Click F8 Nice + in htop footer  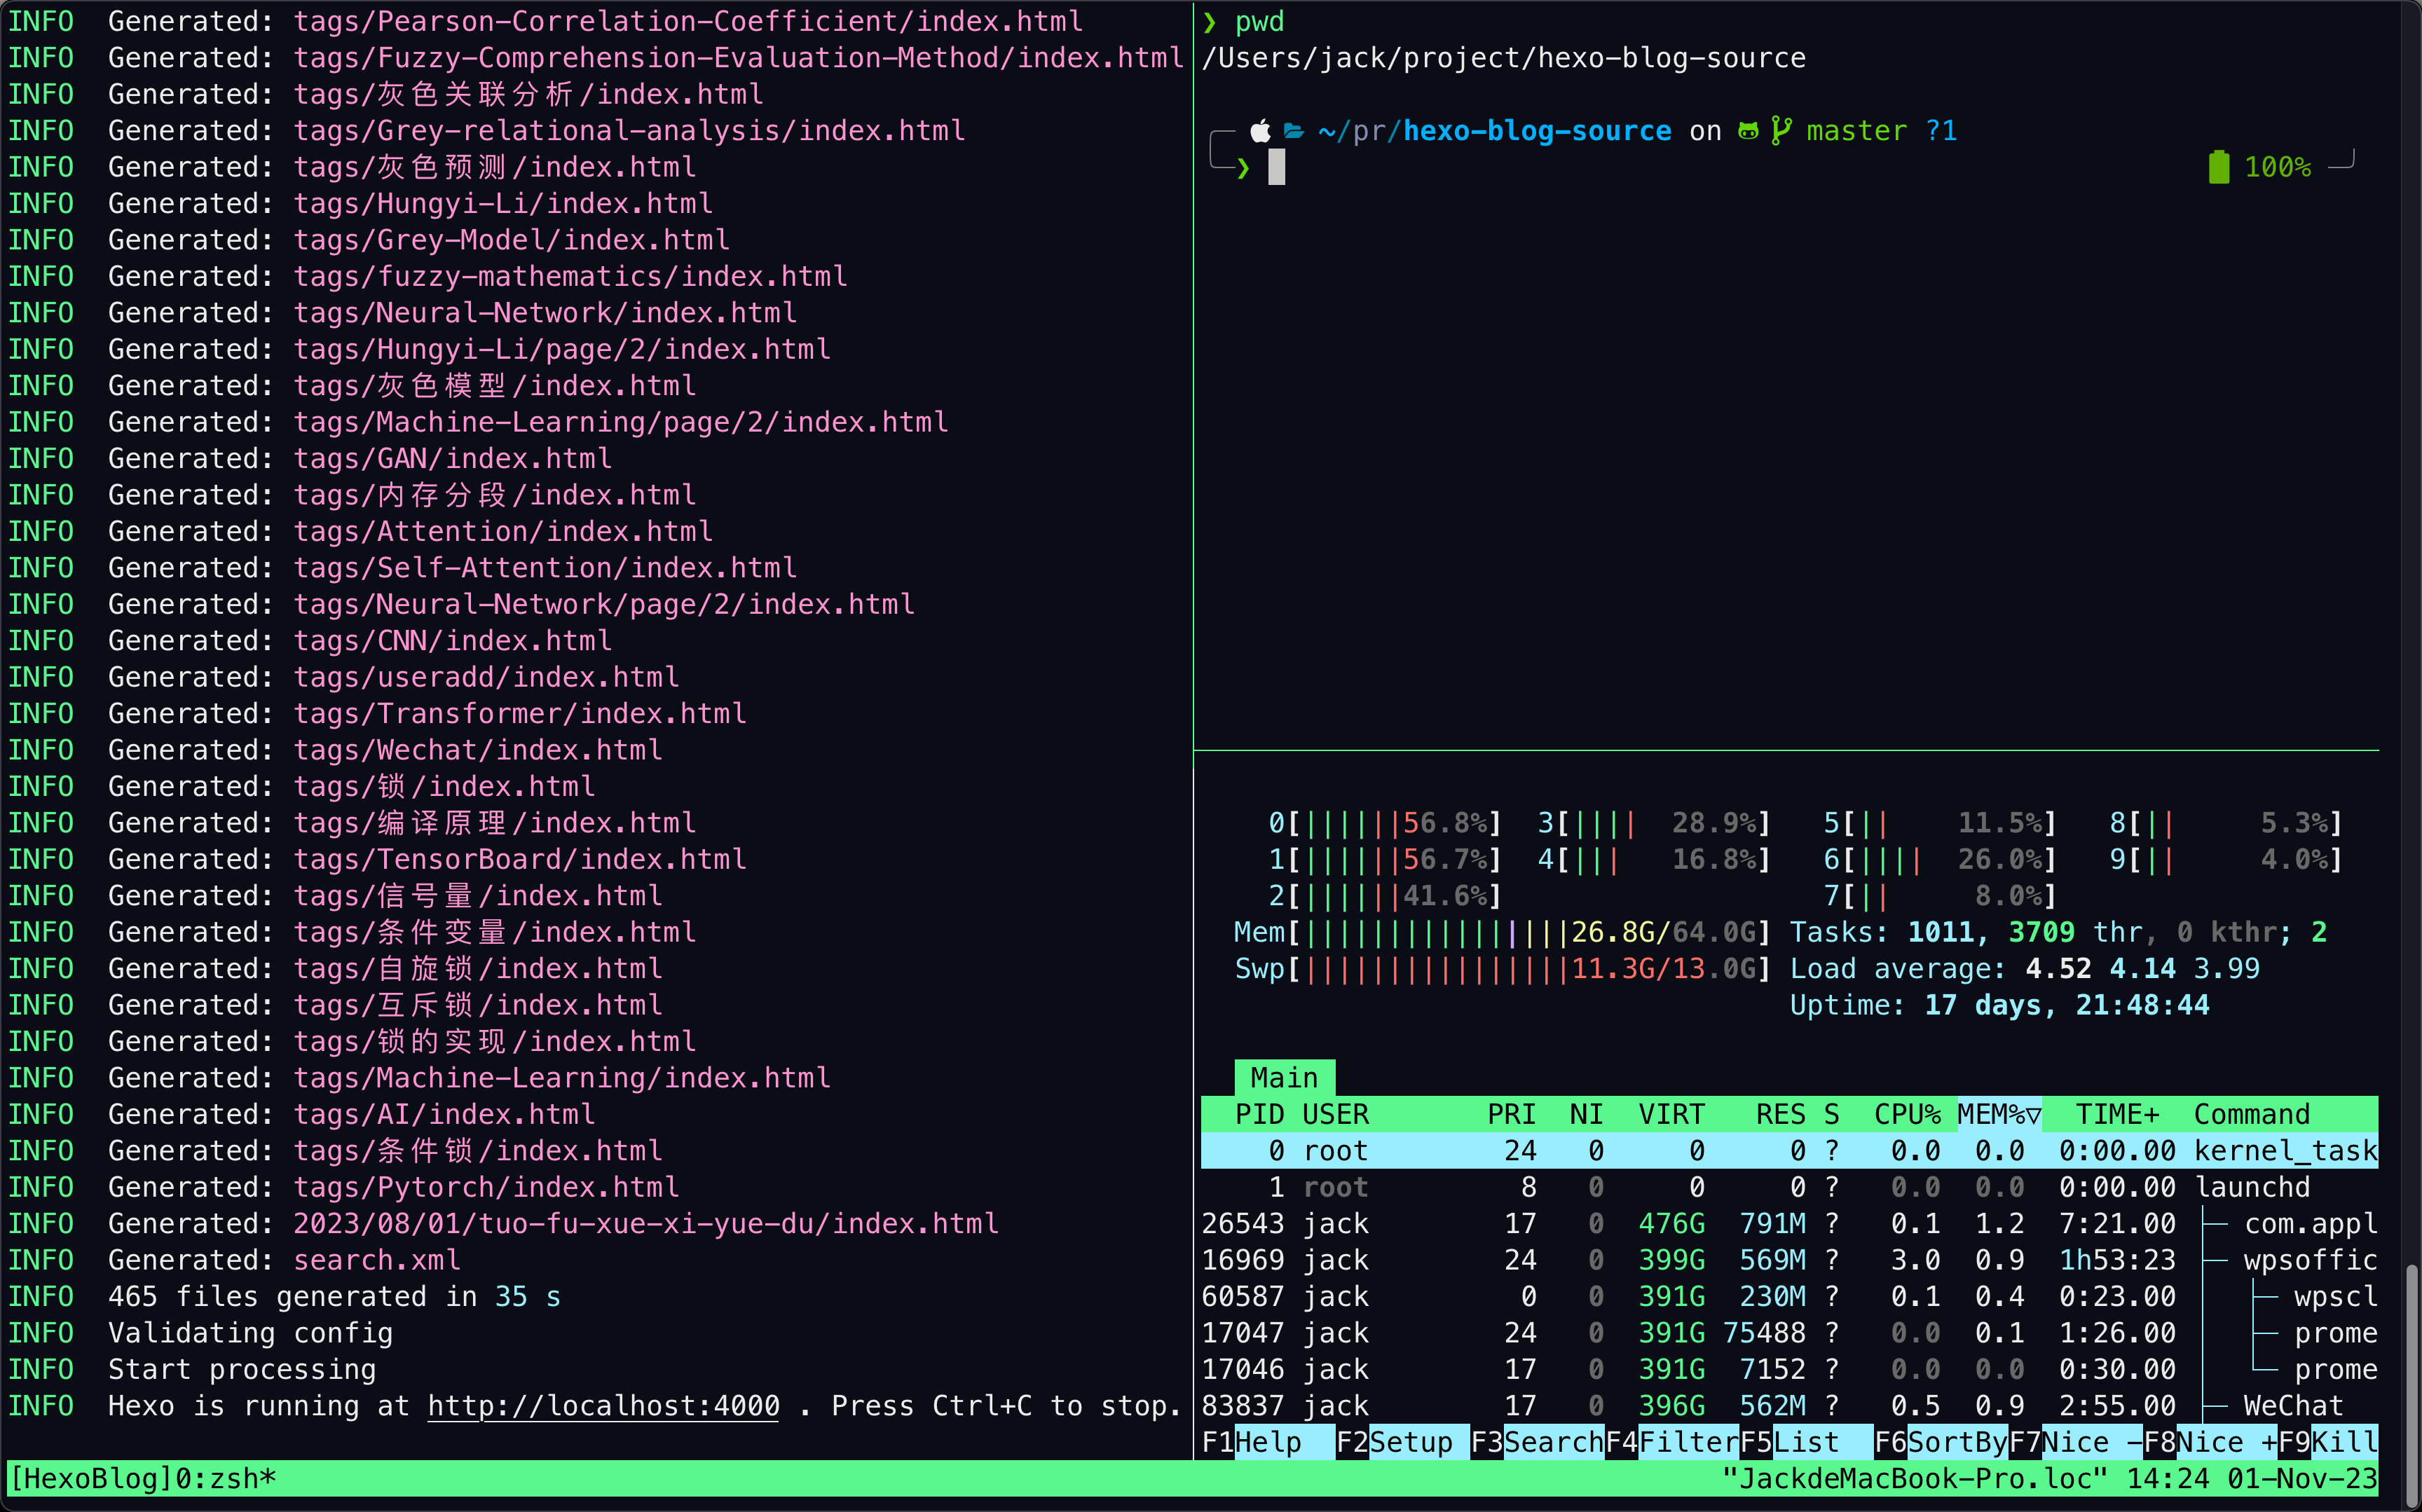tap(2211, 1442)
